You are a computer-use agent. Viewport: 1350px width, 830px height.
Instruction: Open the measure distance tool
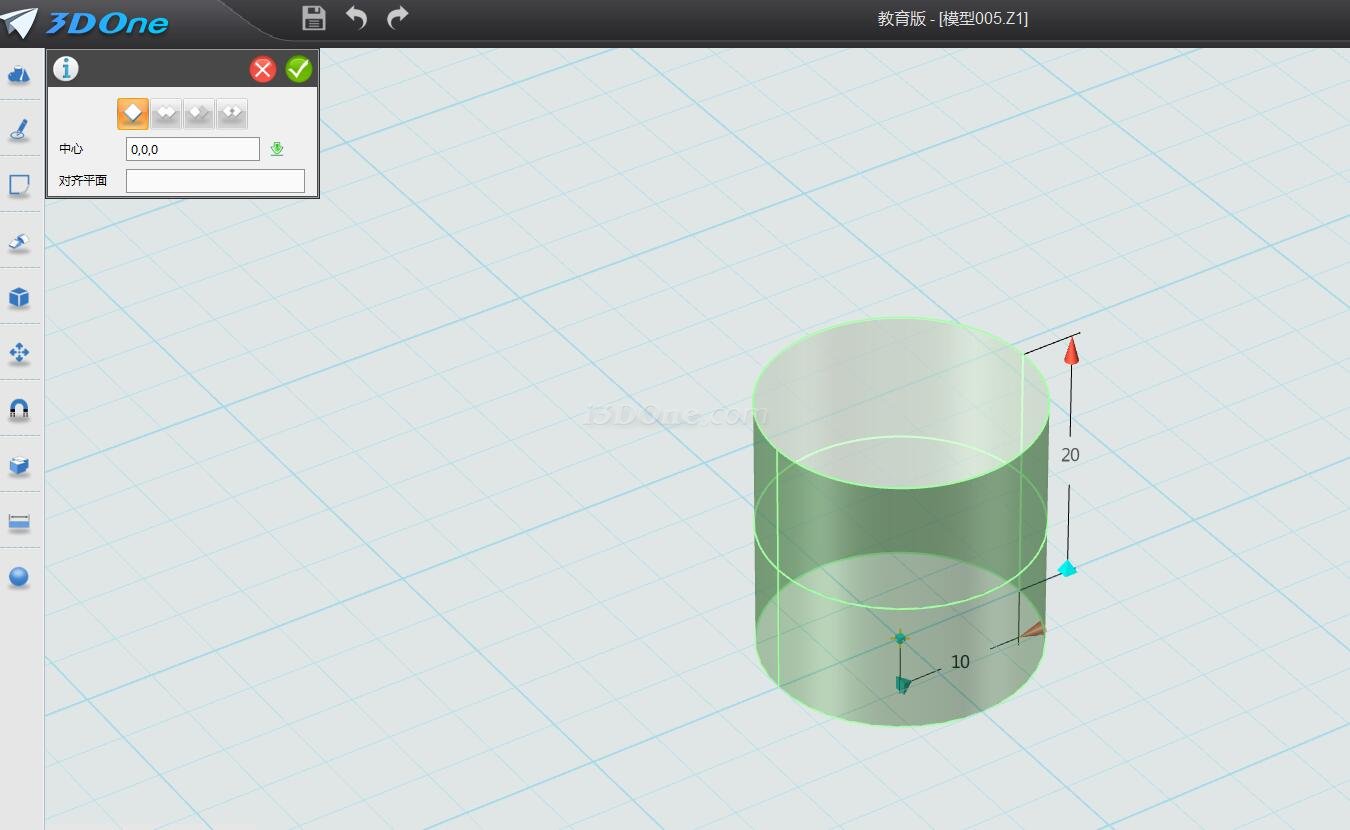tap(19, 521)
